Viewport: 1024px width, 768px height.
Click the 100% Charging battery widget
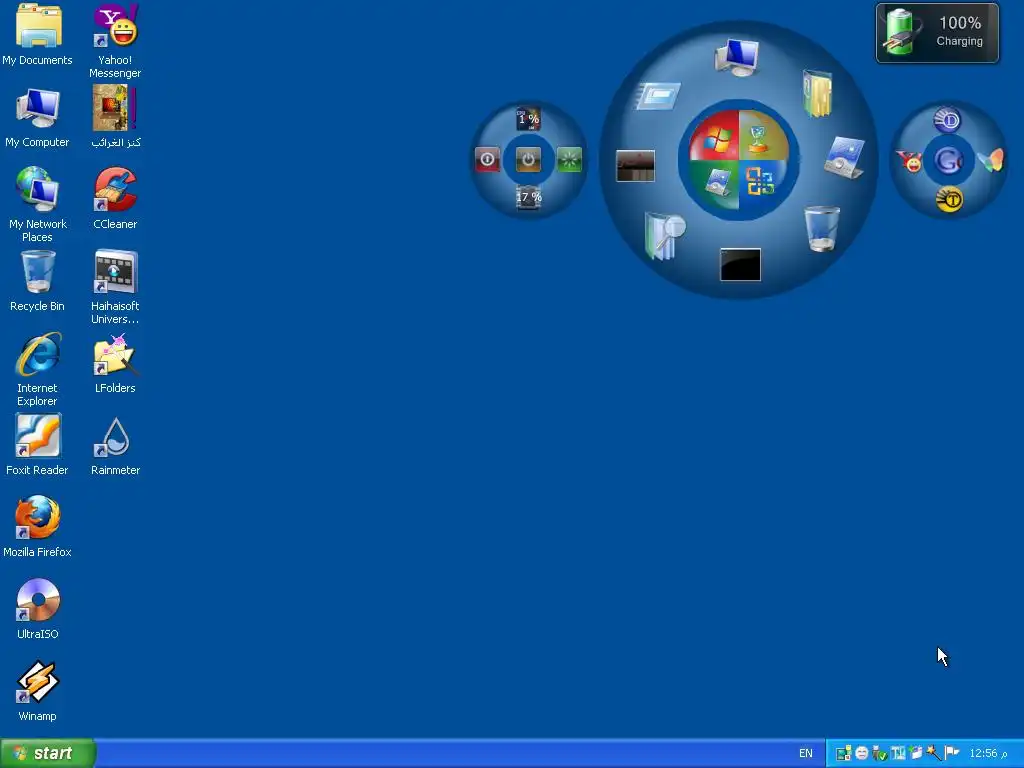(x=937, y=33)
